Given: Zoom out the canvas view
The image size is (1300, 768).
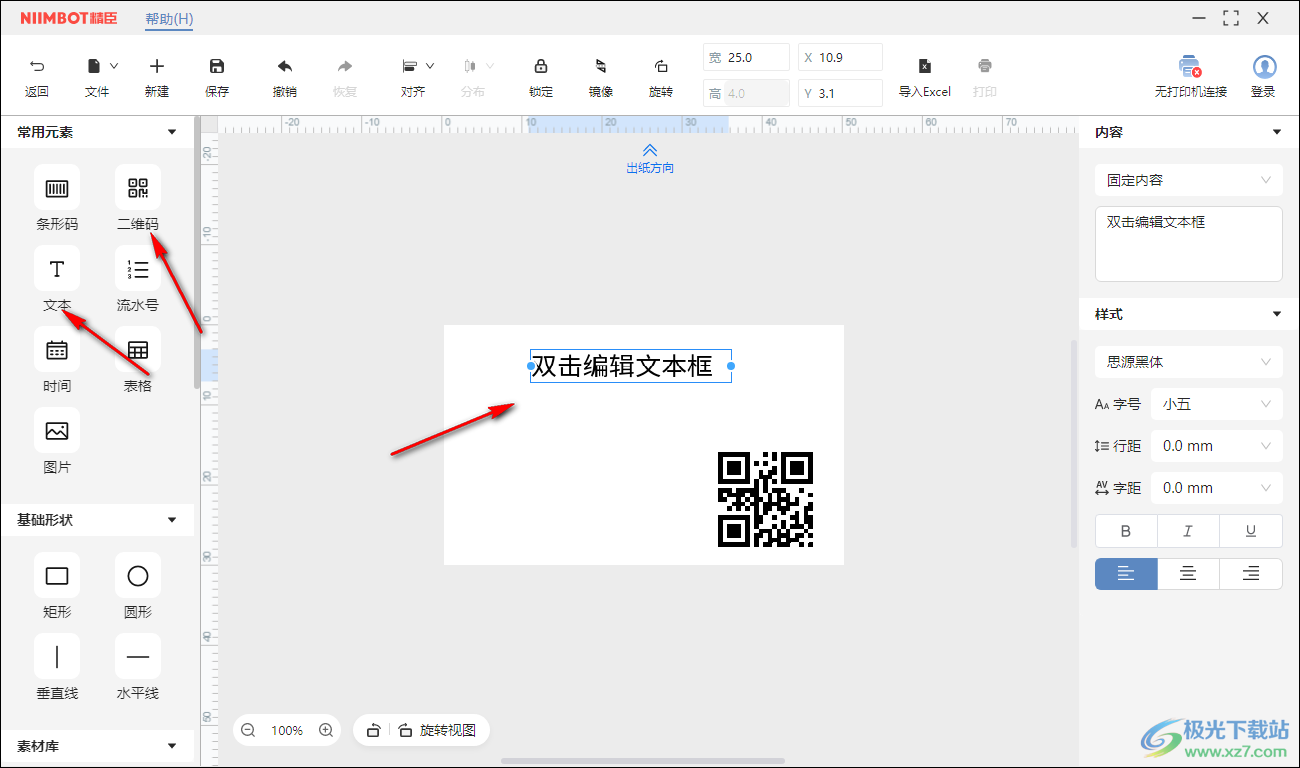Looking at the screenshot, I should click(248, 730).
